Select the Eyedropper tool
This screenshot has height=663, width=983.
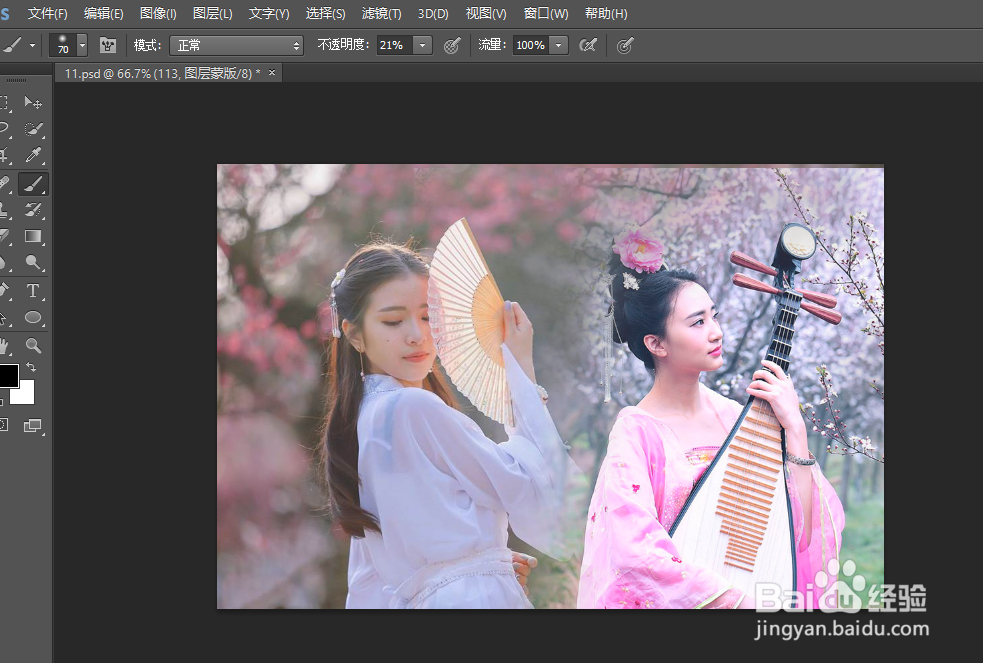click(33, 155)
